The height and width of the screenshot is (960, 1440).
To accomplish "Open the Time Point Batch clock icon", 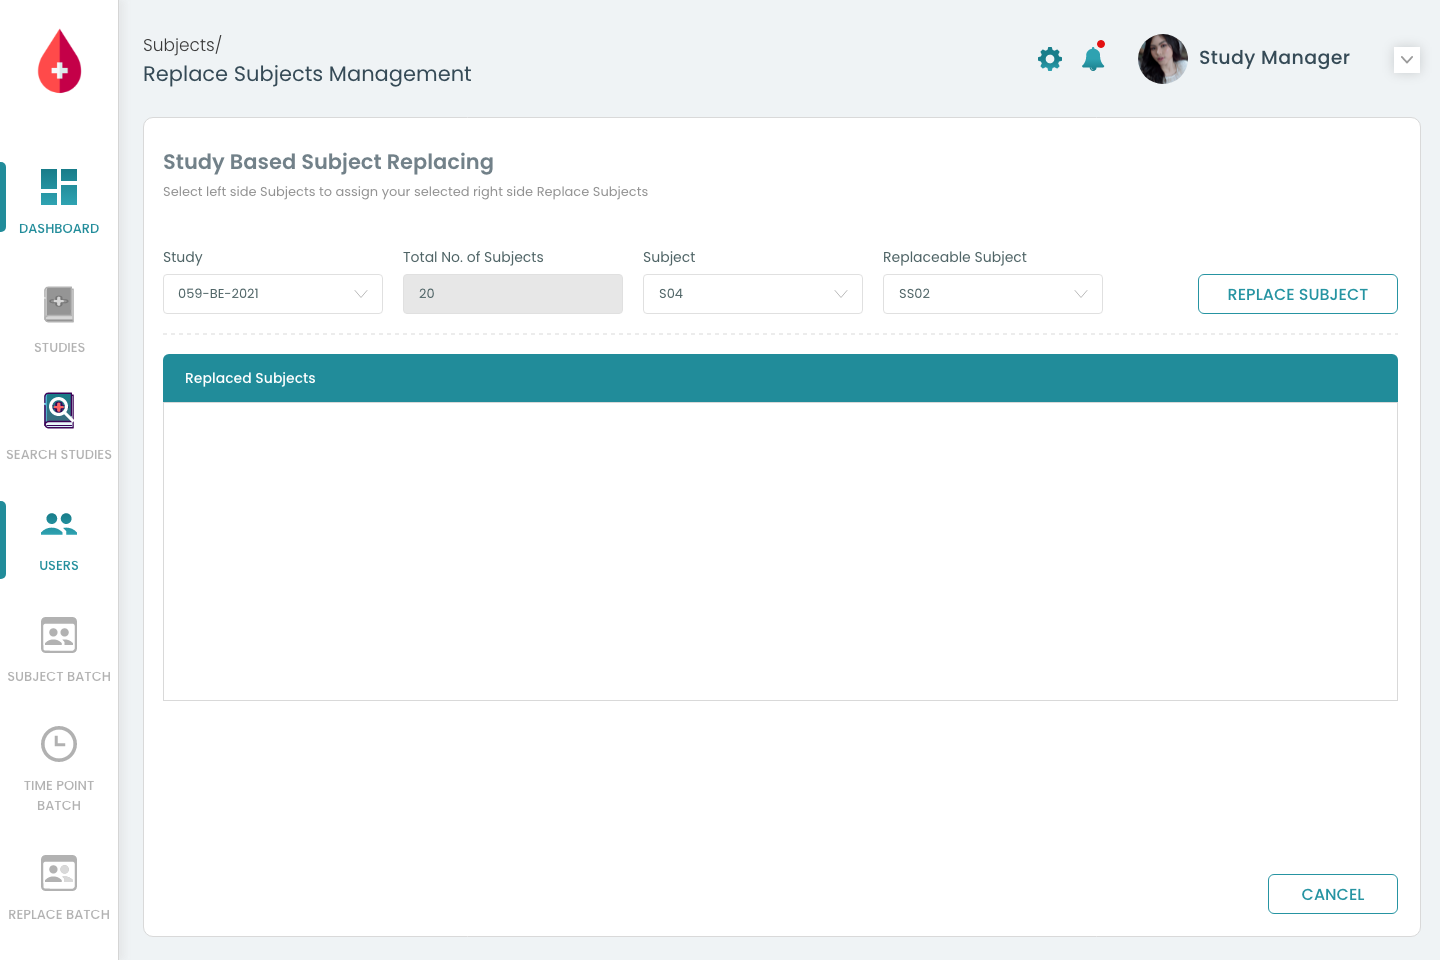I will (x=59, y=744).
